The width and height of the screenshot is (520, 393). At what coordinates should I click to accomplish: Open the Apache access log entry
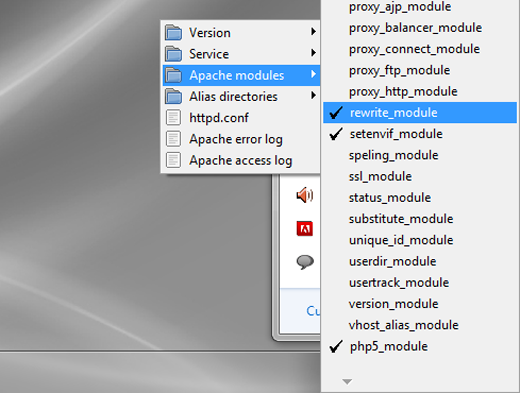(x=241, y=160)
